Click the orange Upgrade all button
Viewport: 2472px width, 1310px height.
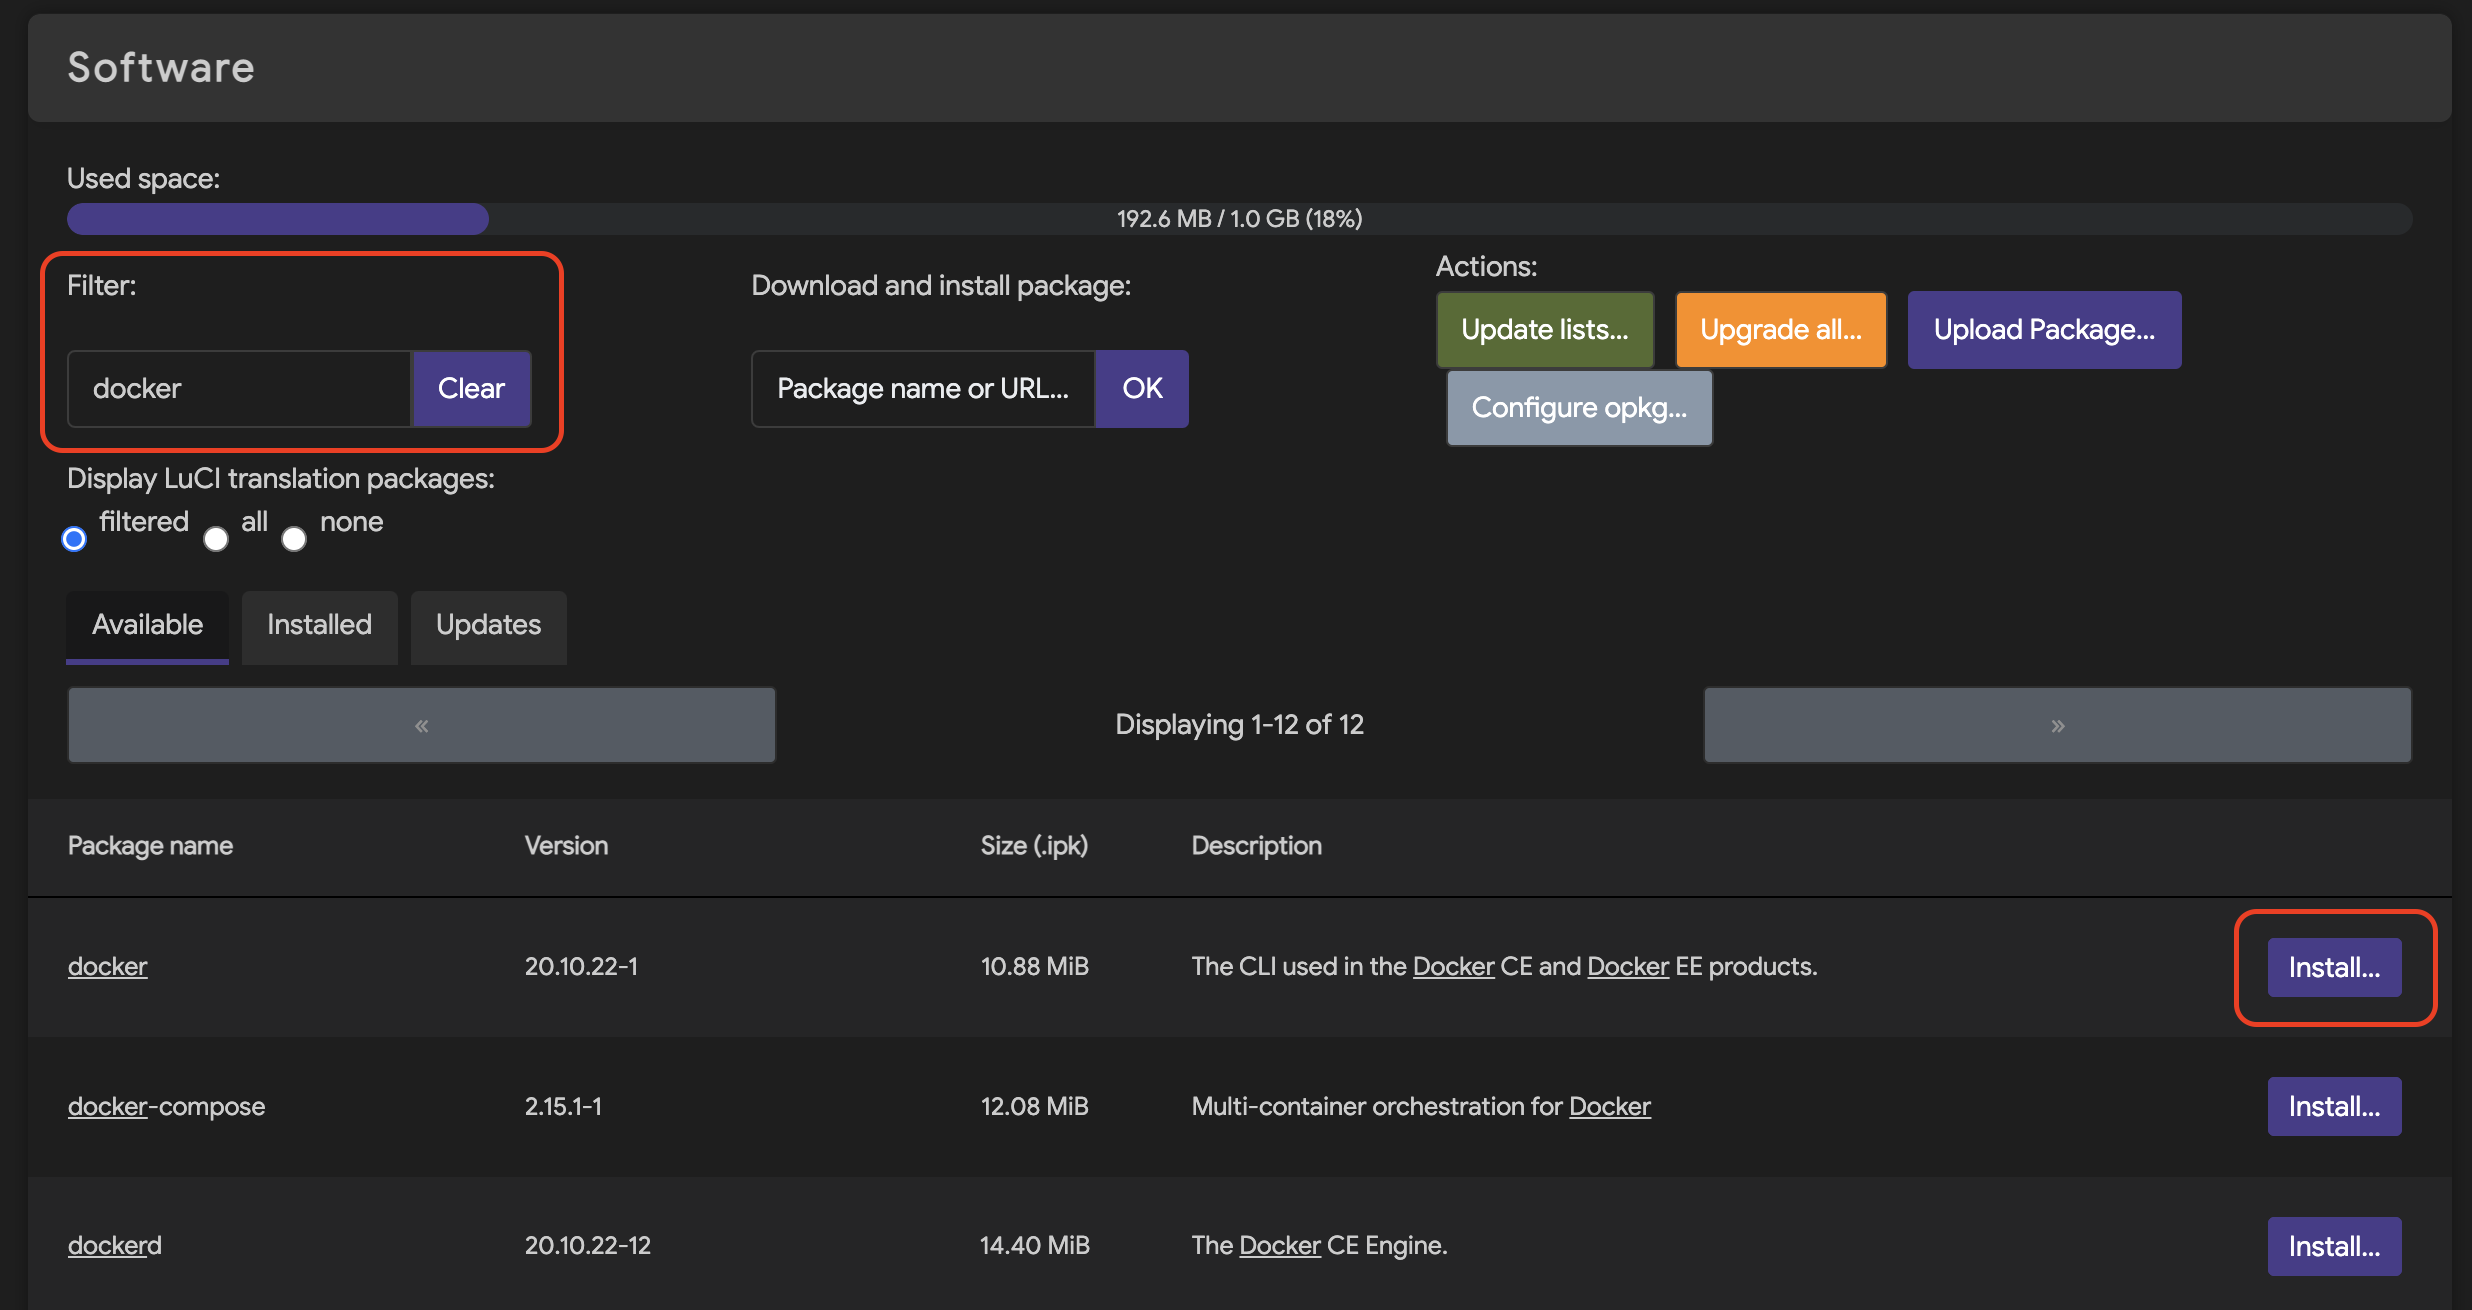coord(1781,329)
